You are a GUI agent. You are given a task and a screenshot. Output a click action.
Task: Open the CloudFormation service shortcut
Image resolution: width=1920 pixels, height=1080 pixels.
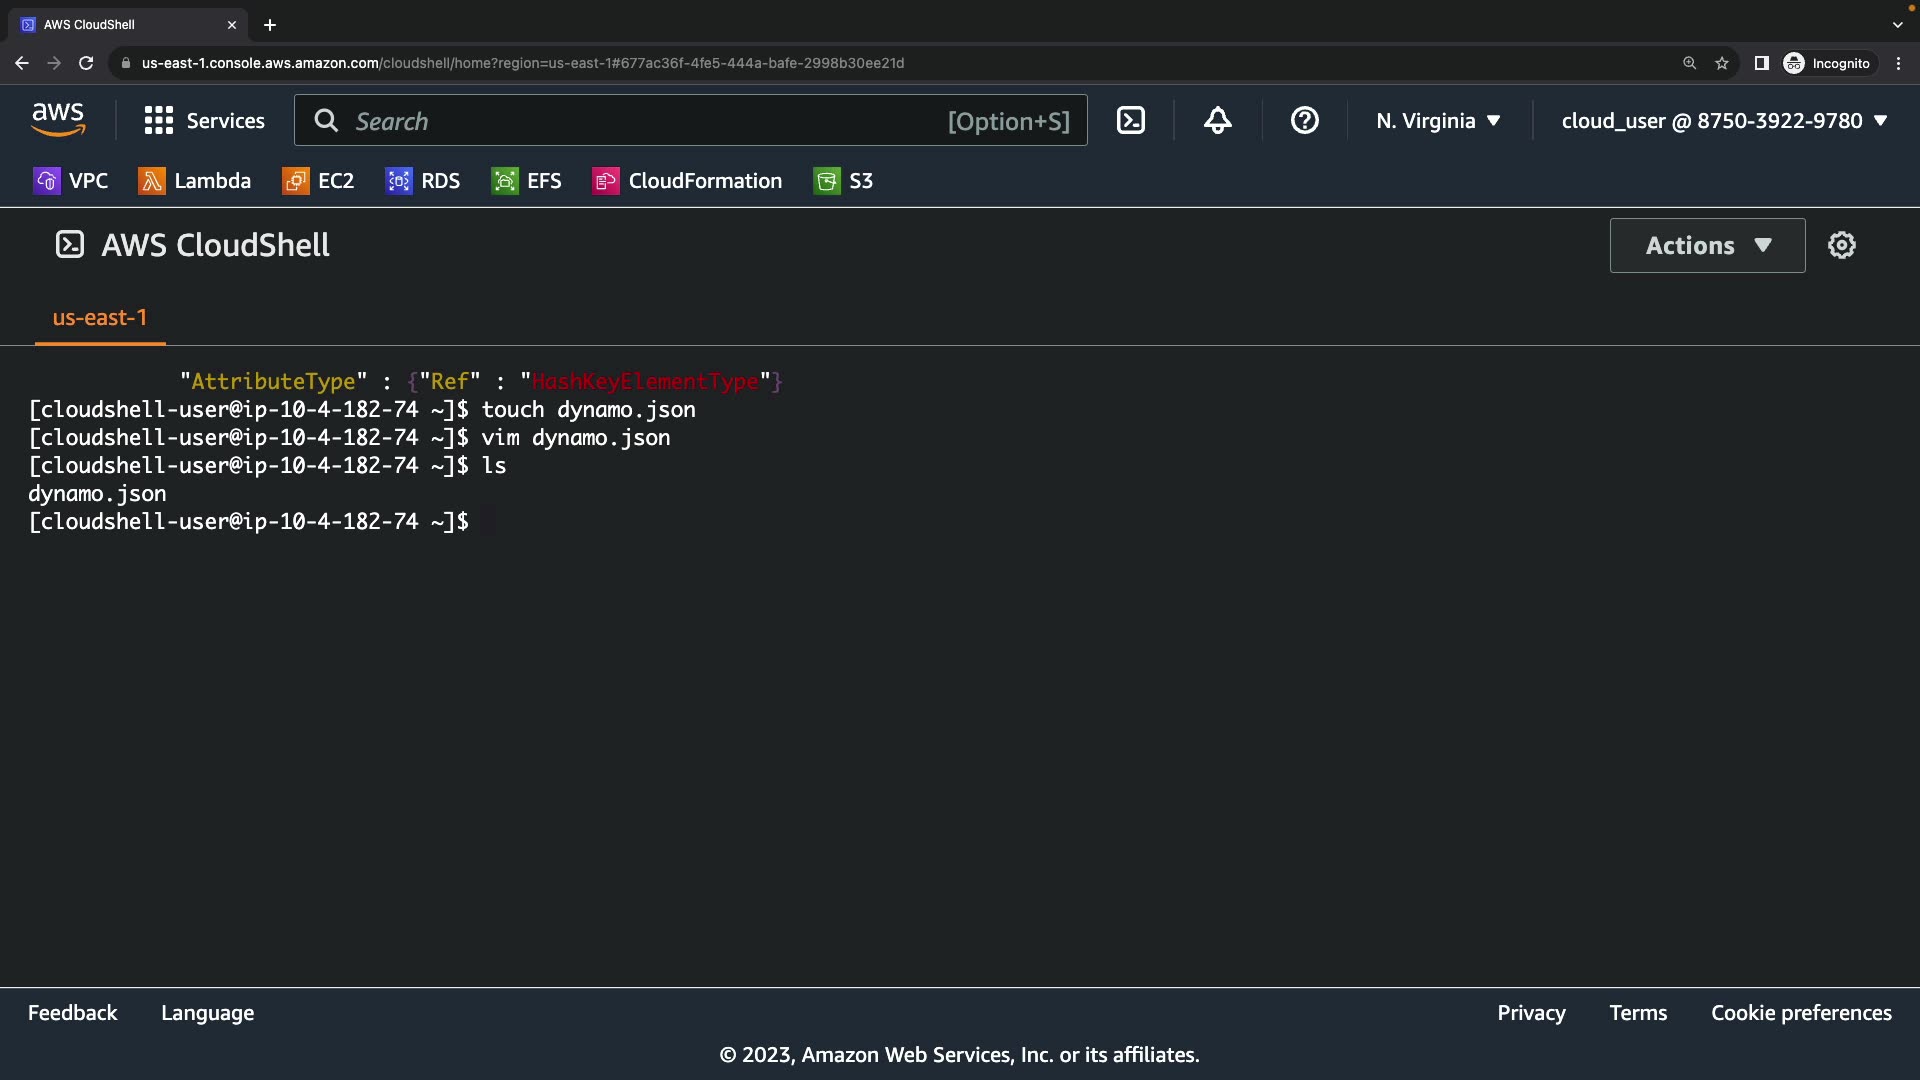(687, 181)
